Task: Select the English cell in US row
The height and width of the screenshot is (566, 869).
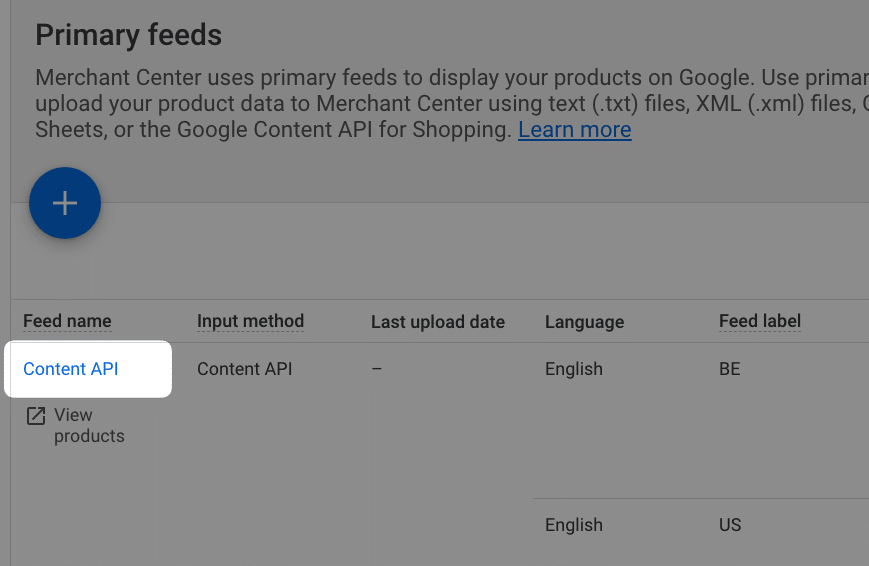Action: click(574, 524)
